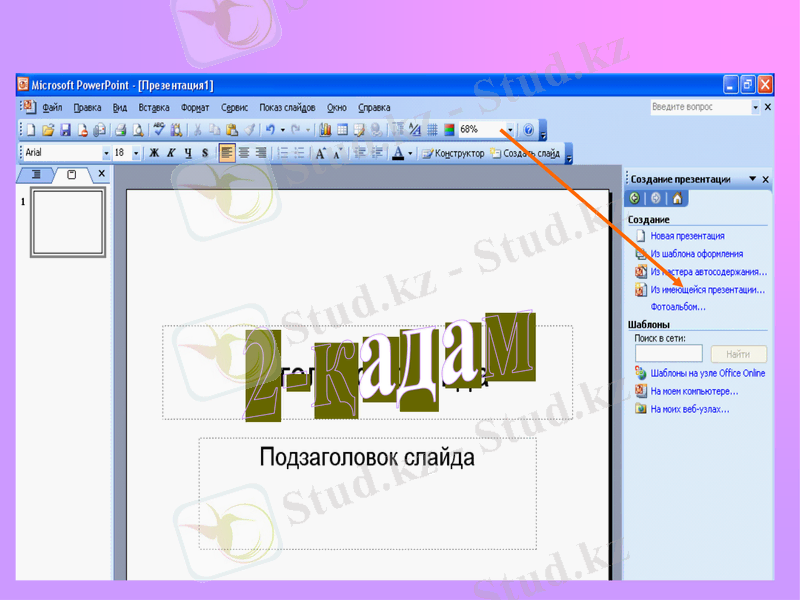Click the Новая презентация link
The height and width of the screenshot is (600, 800).
[687, 236]
